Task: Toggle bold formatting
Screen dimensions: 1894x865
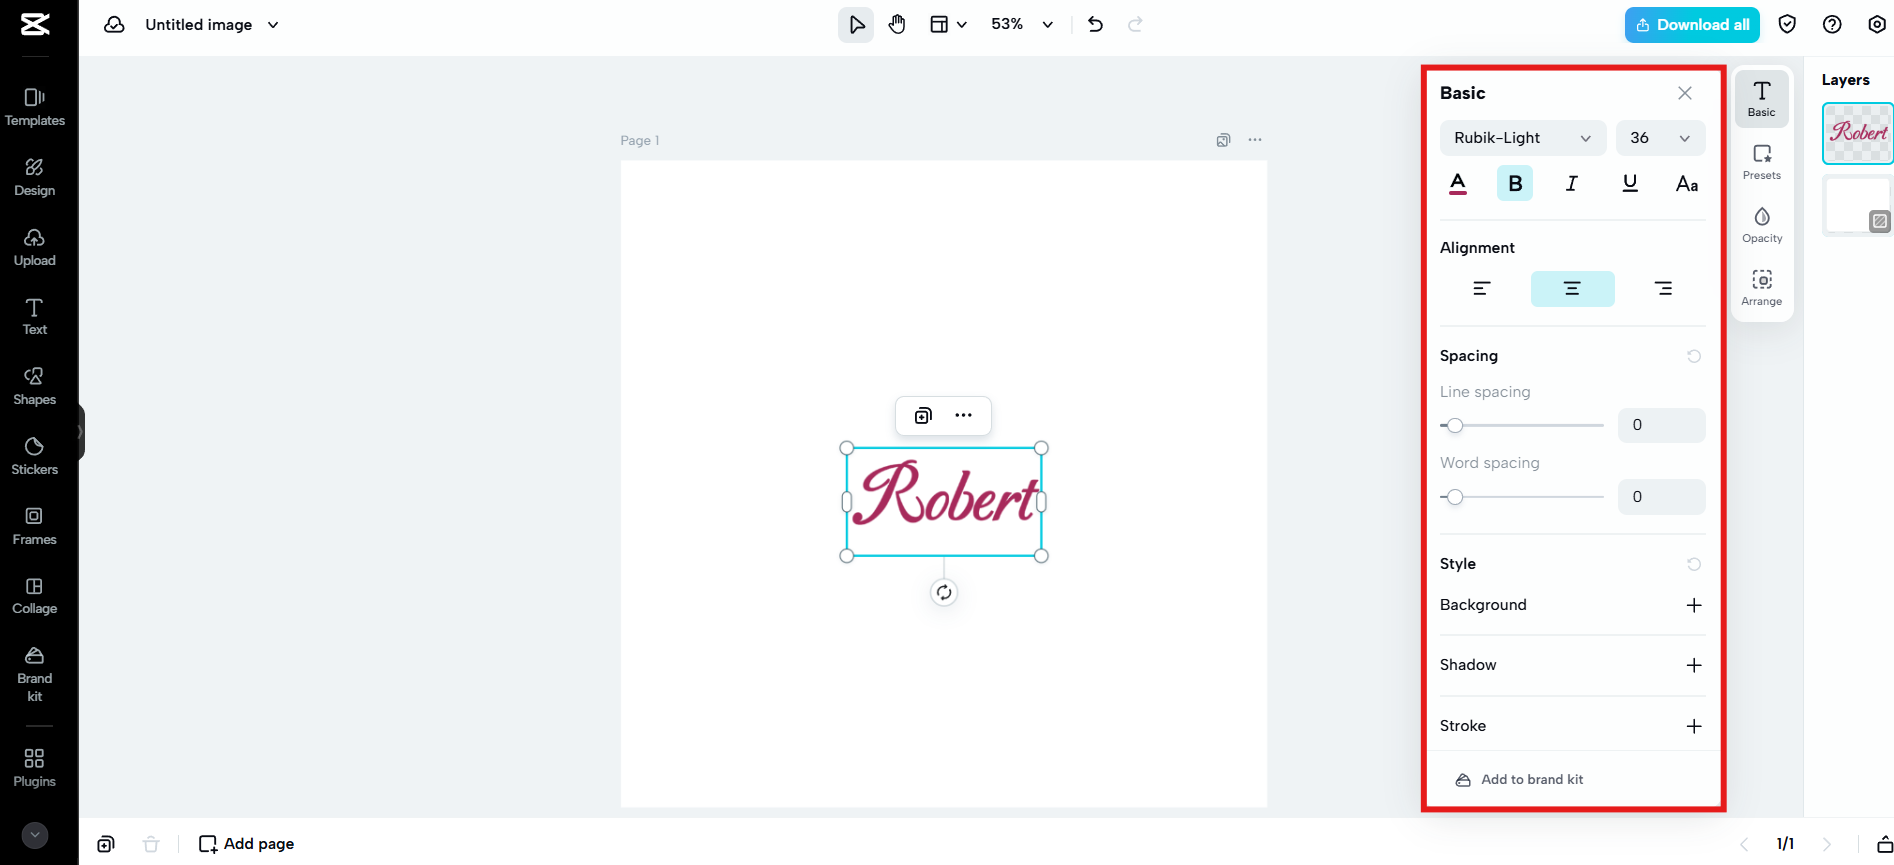Action: point(1515,184)
